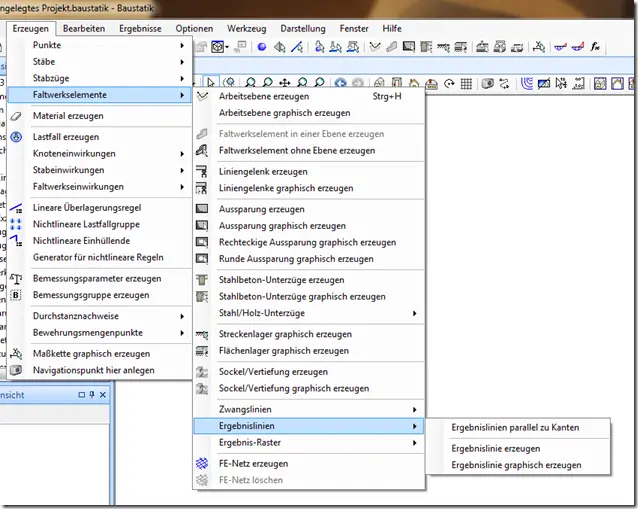Choose Liniengelenk erzeugen
This screenshot has height=509, width=638.
point(309,172)
